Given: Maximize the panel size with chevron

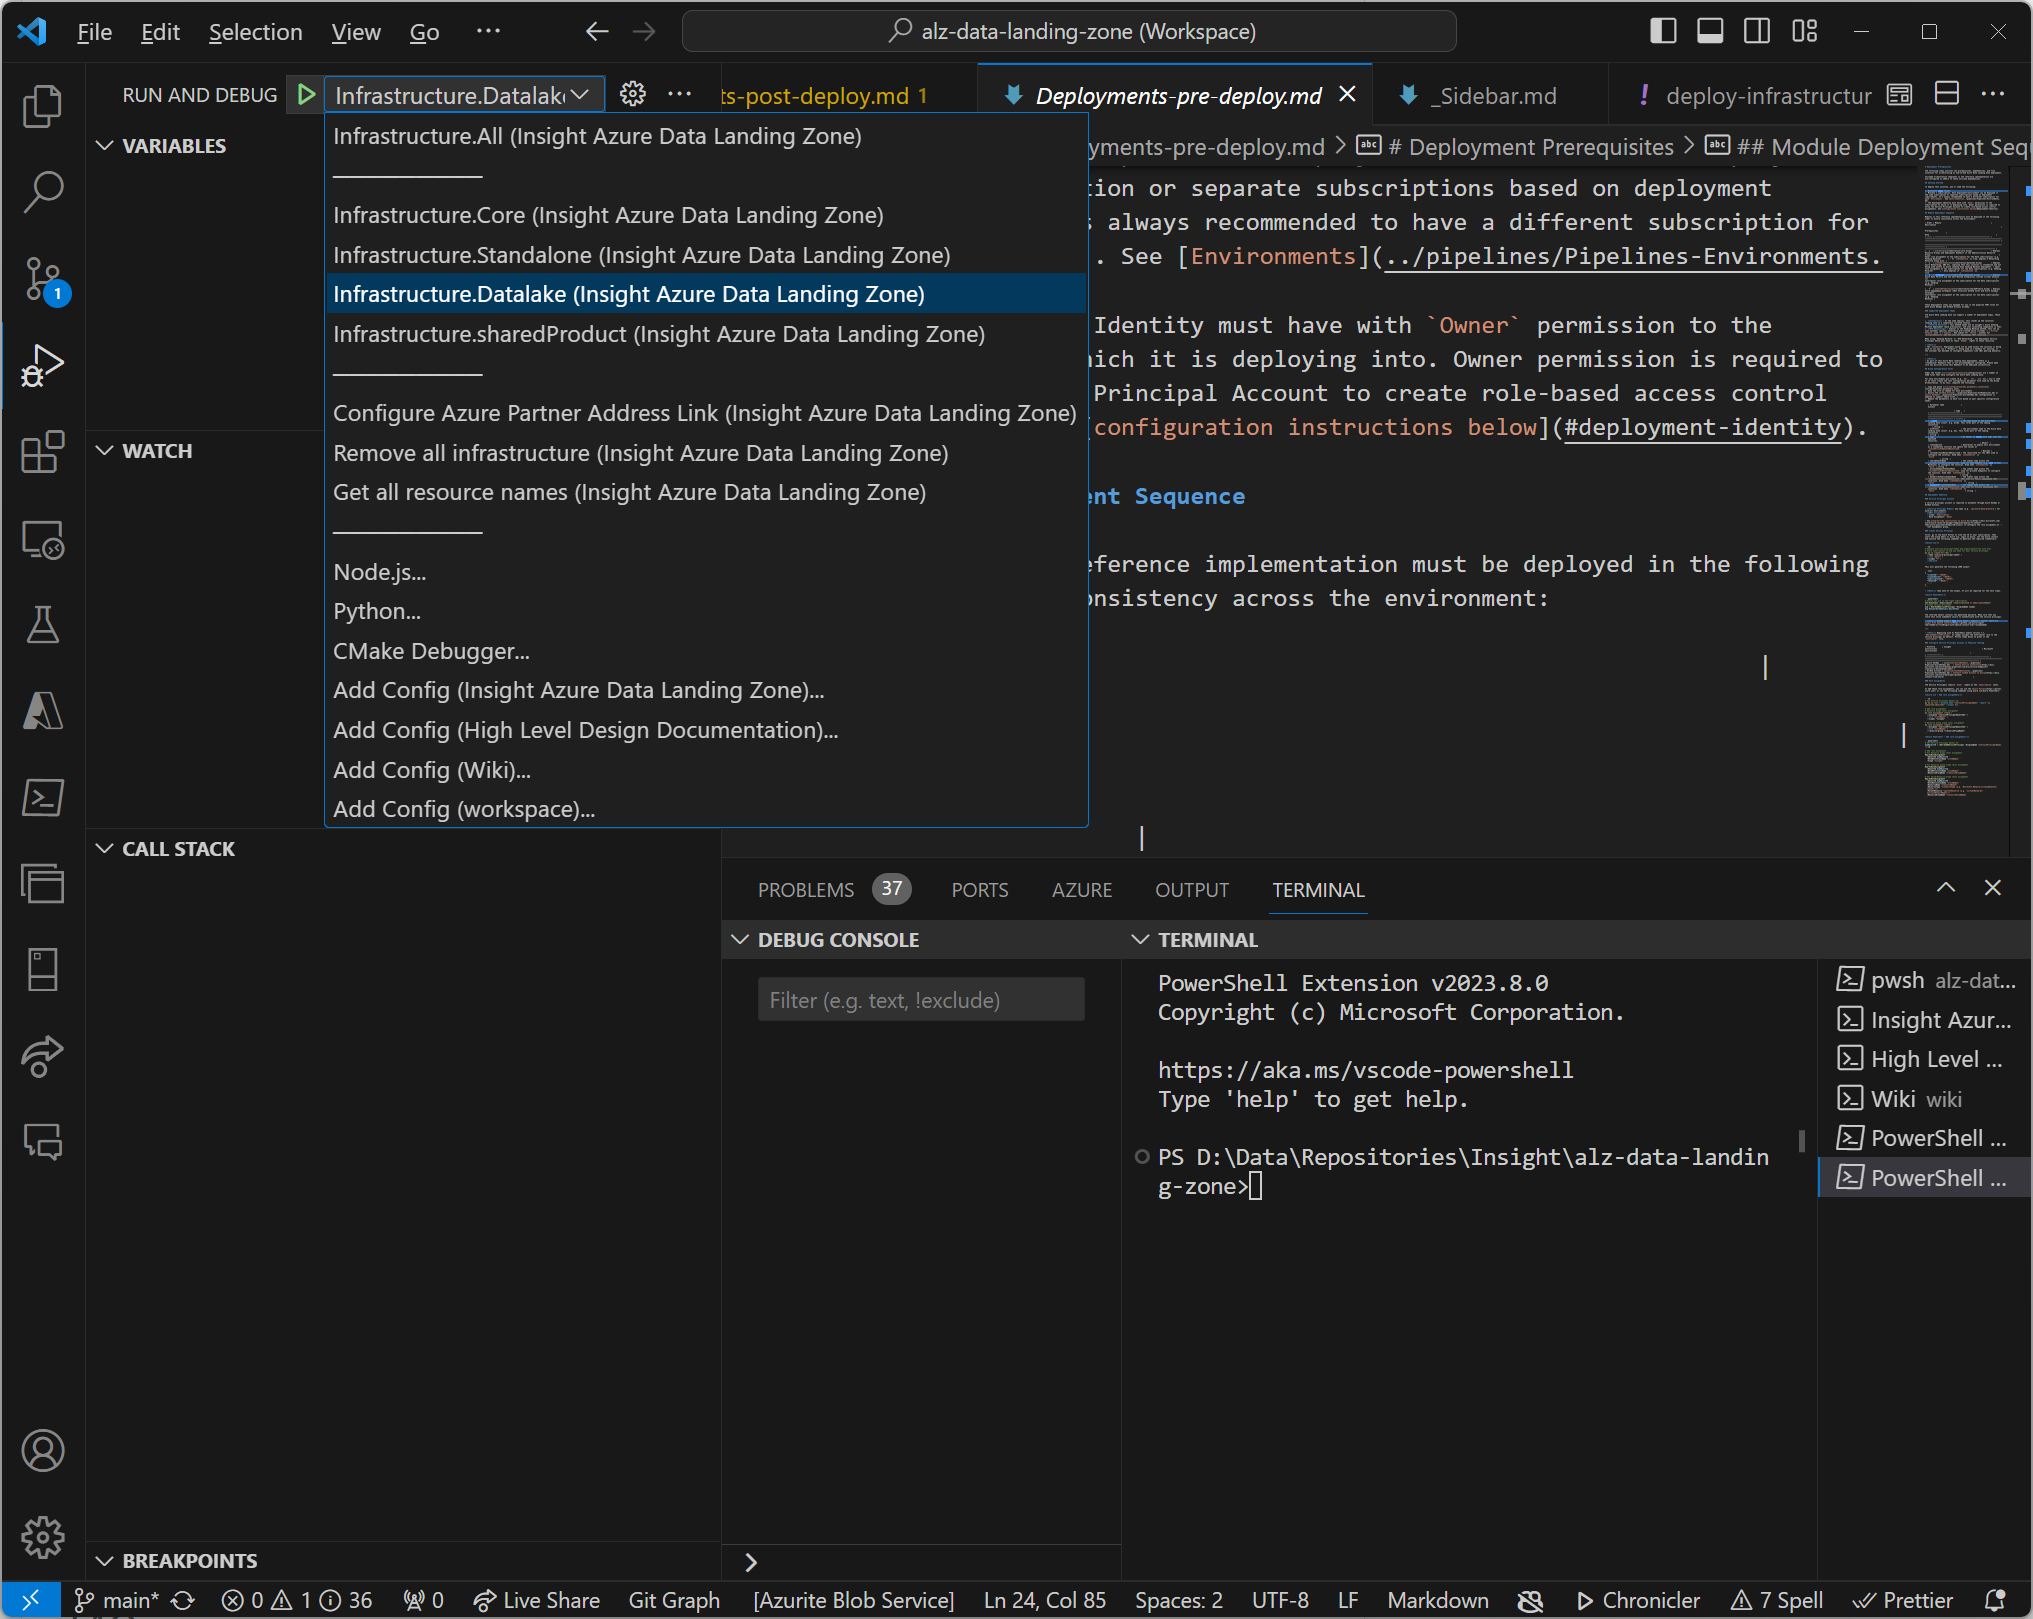Looking at the screenshot, I should (x=1946, y=888).
